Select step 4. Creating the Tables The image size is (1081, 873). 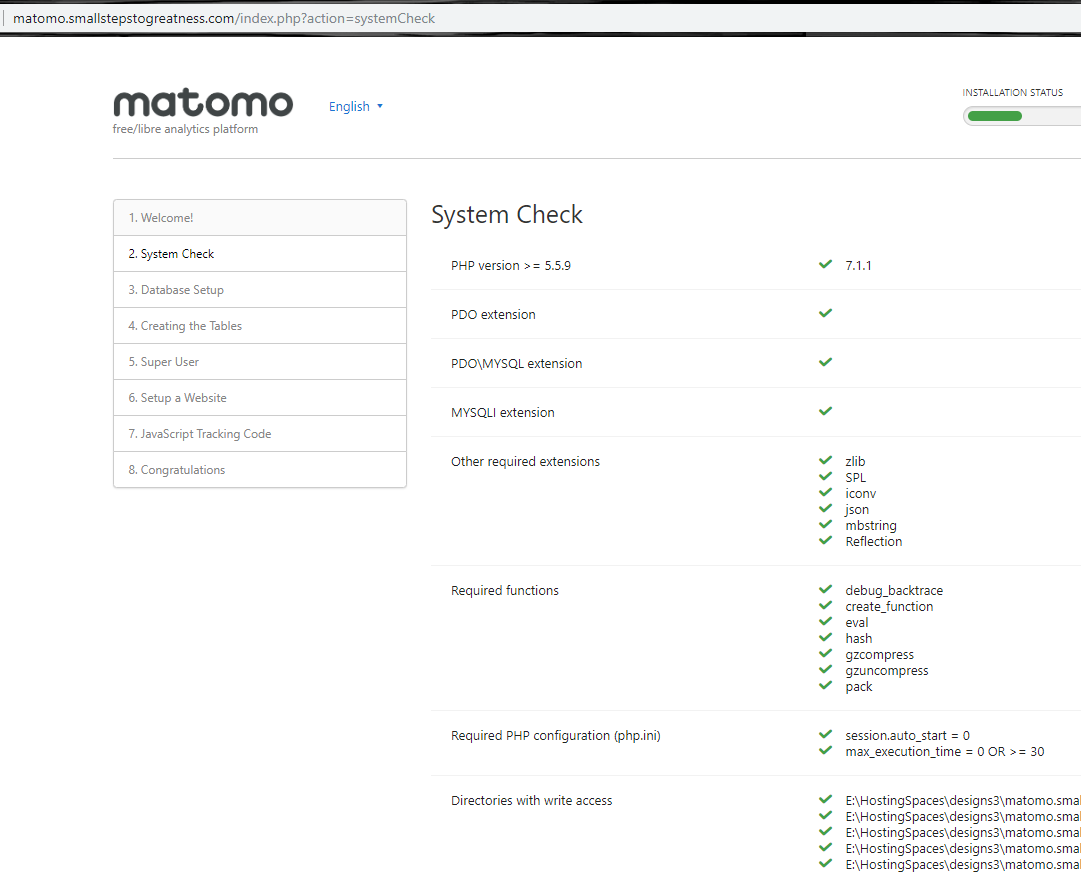tap(260, 325)
